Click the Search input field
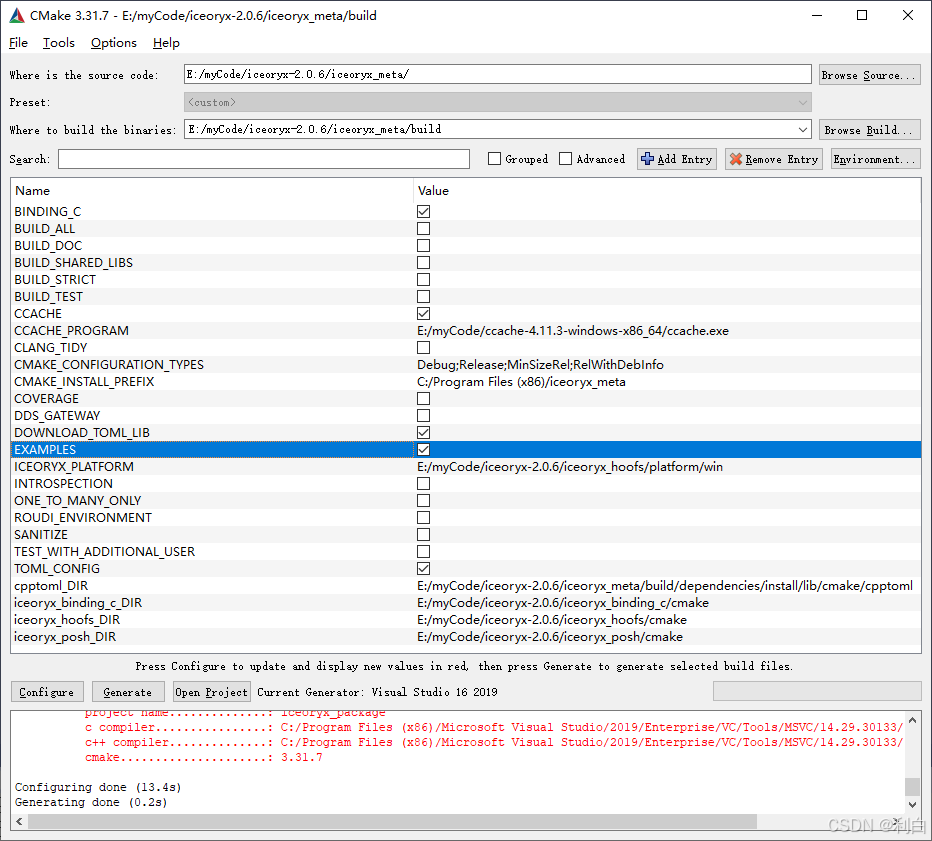932x841 pixels. coord(264,159)
